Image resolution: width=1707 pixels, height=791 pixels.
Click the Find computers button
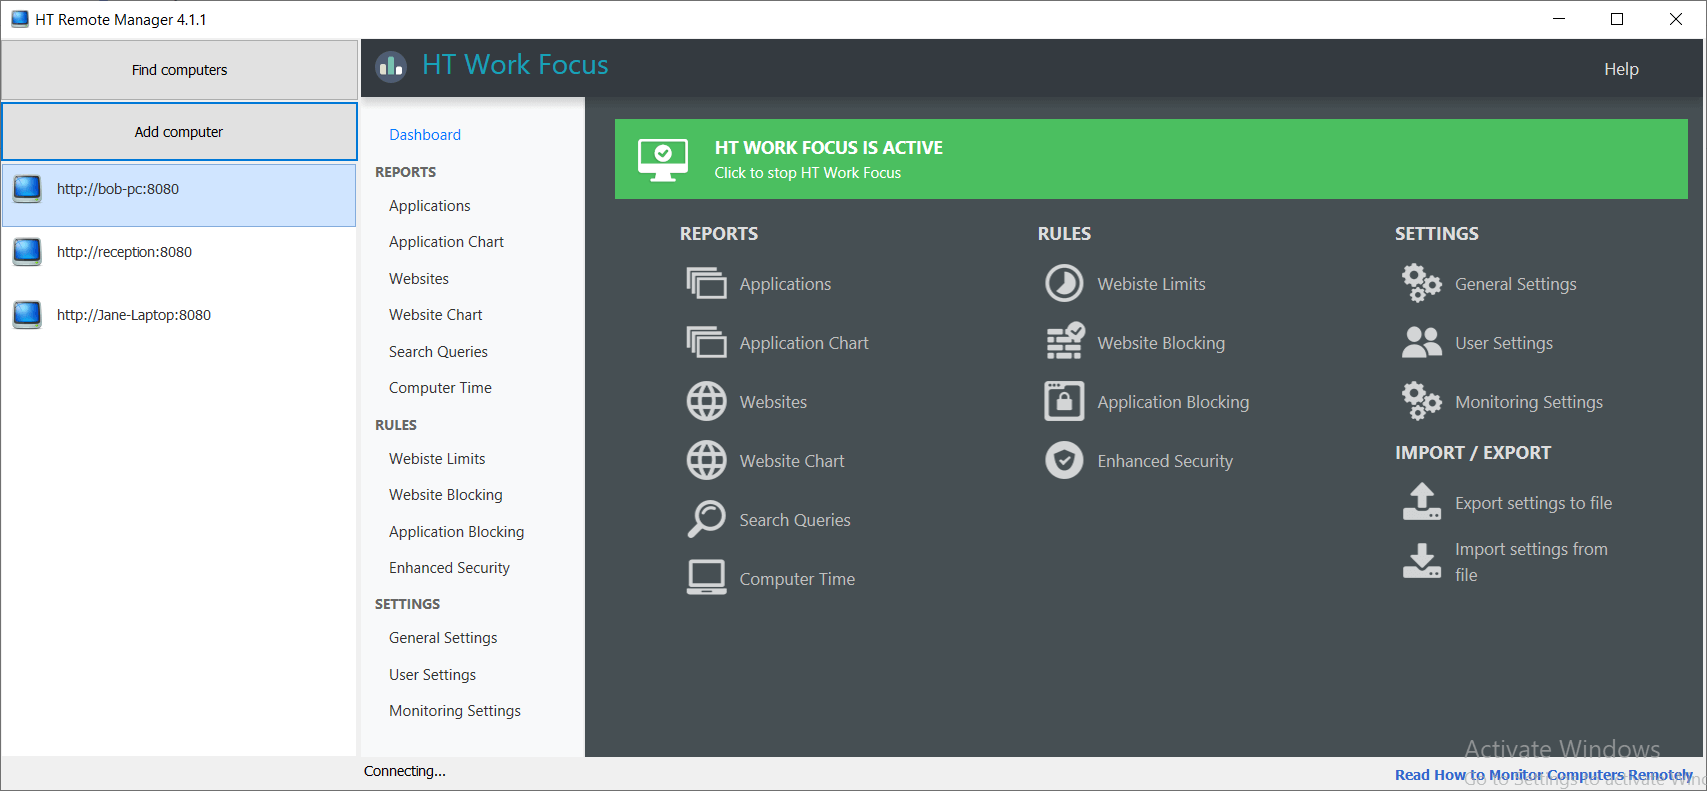pyautogui.click(x=179, y=70)
